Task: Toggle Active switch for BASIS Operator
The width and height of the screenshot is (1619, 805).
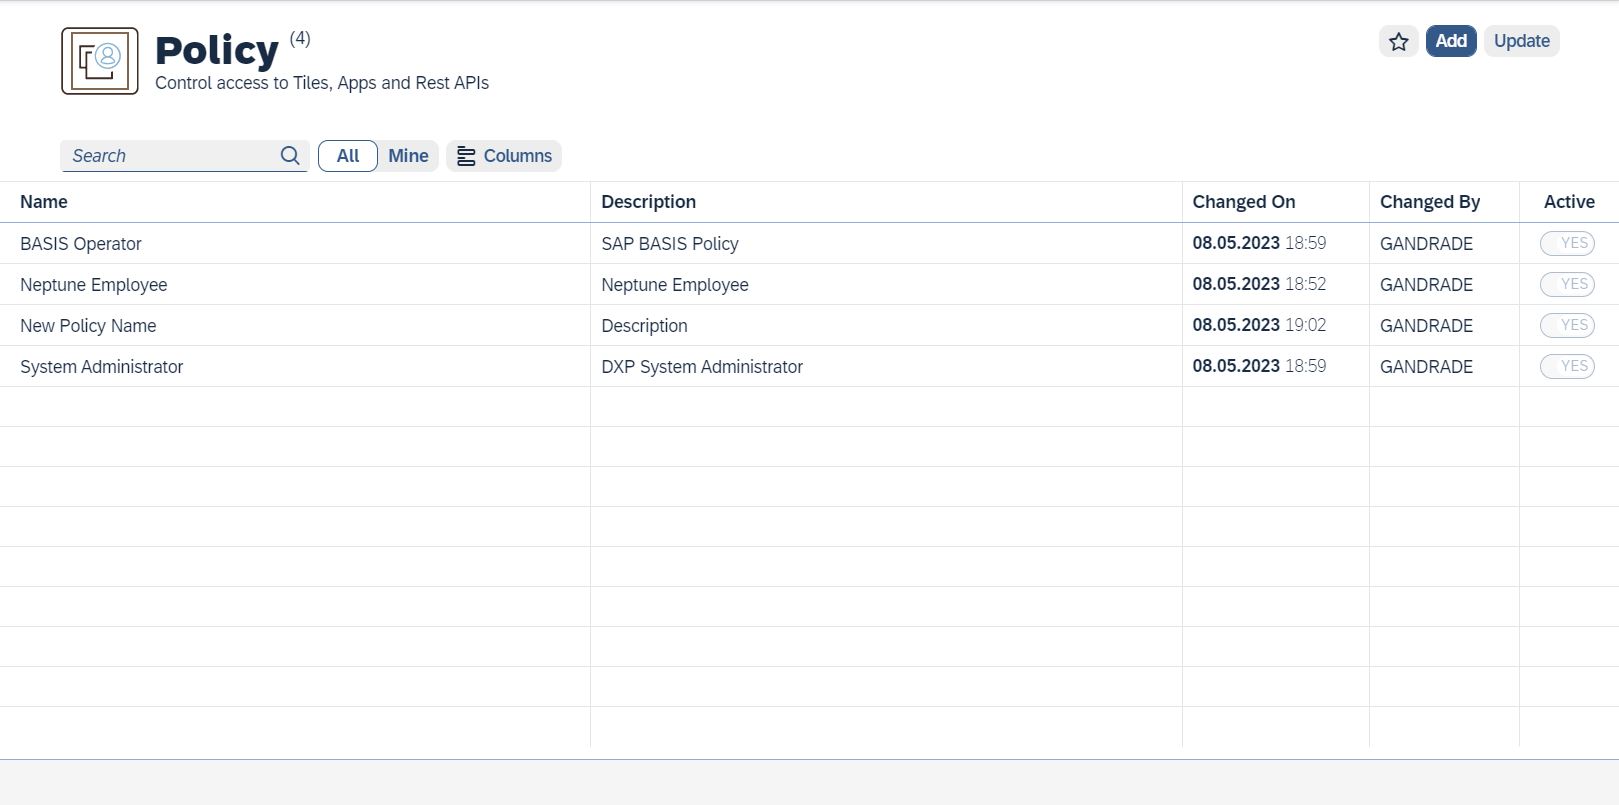Action: coord(1566,243)
